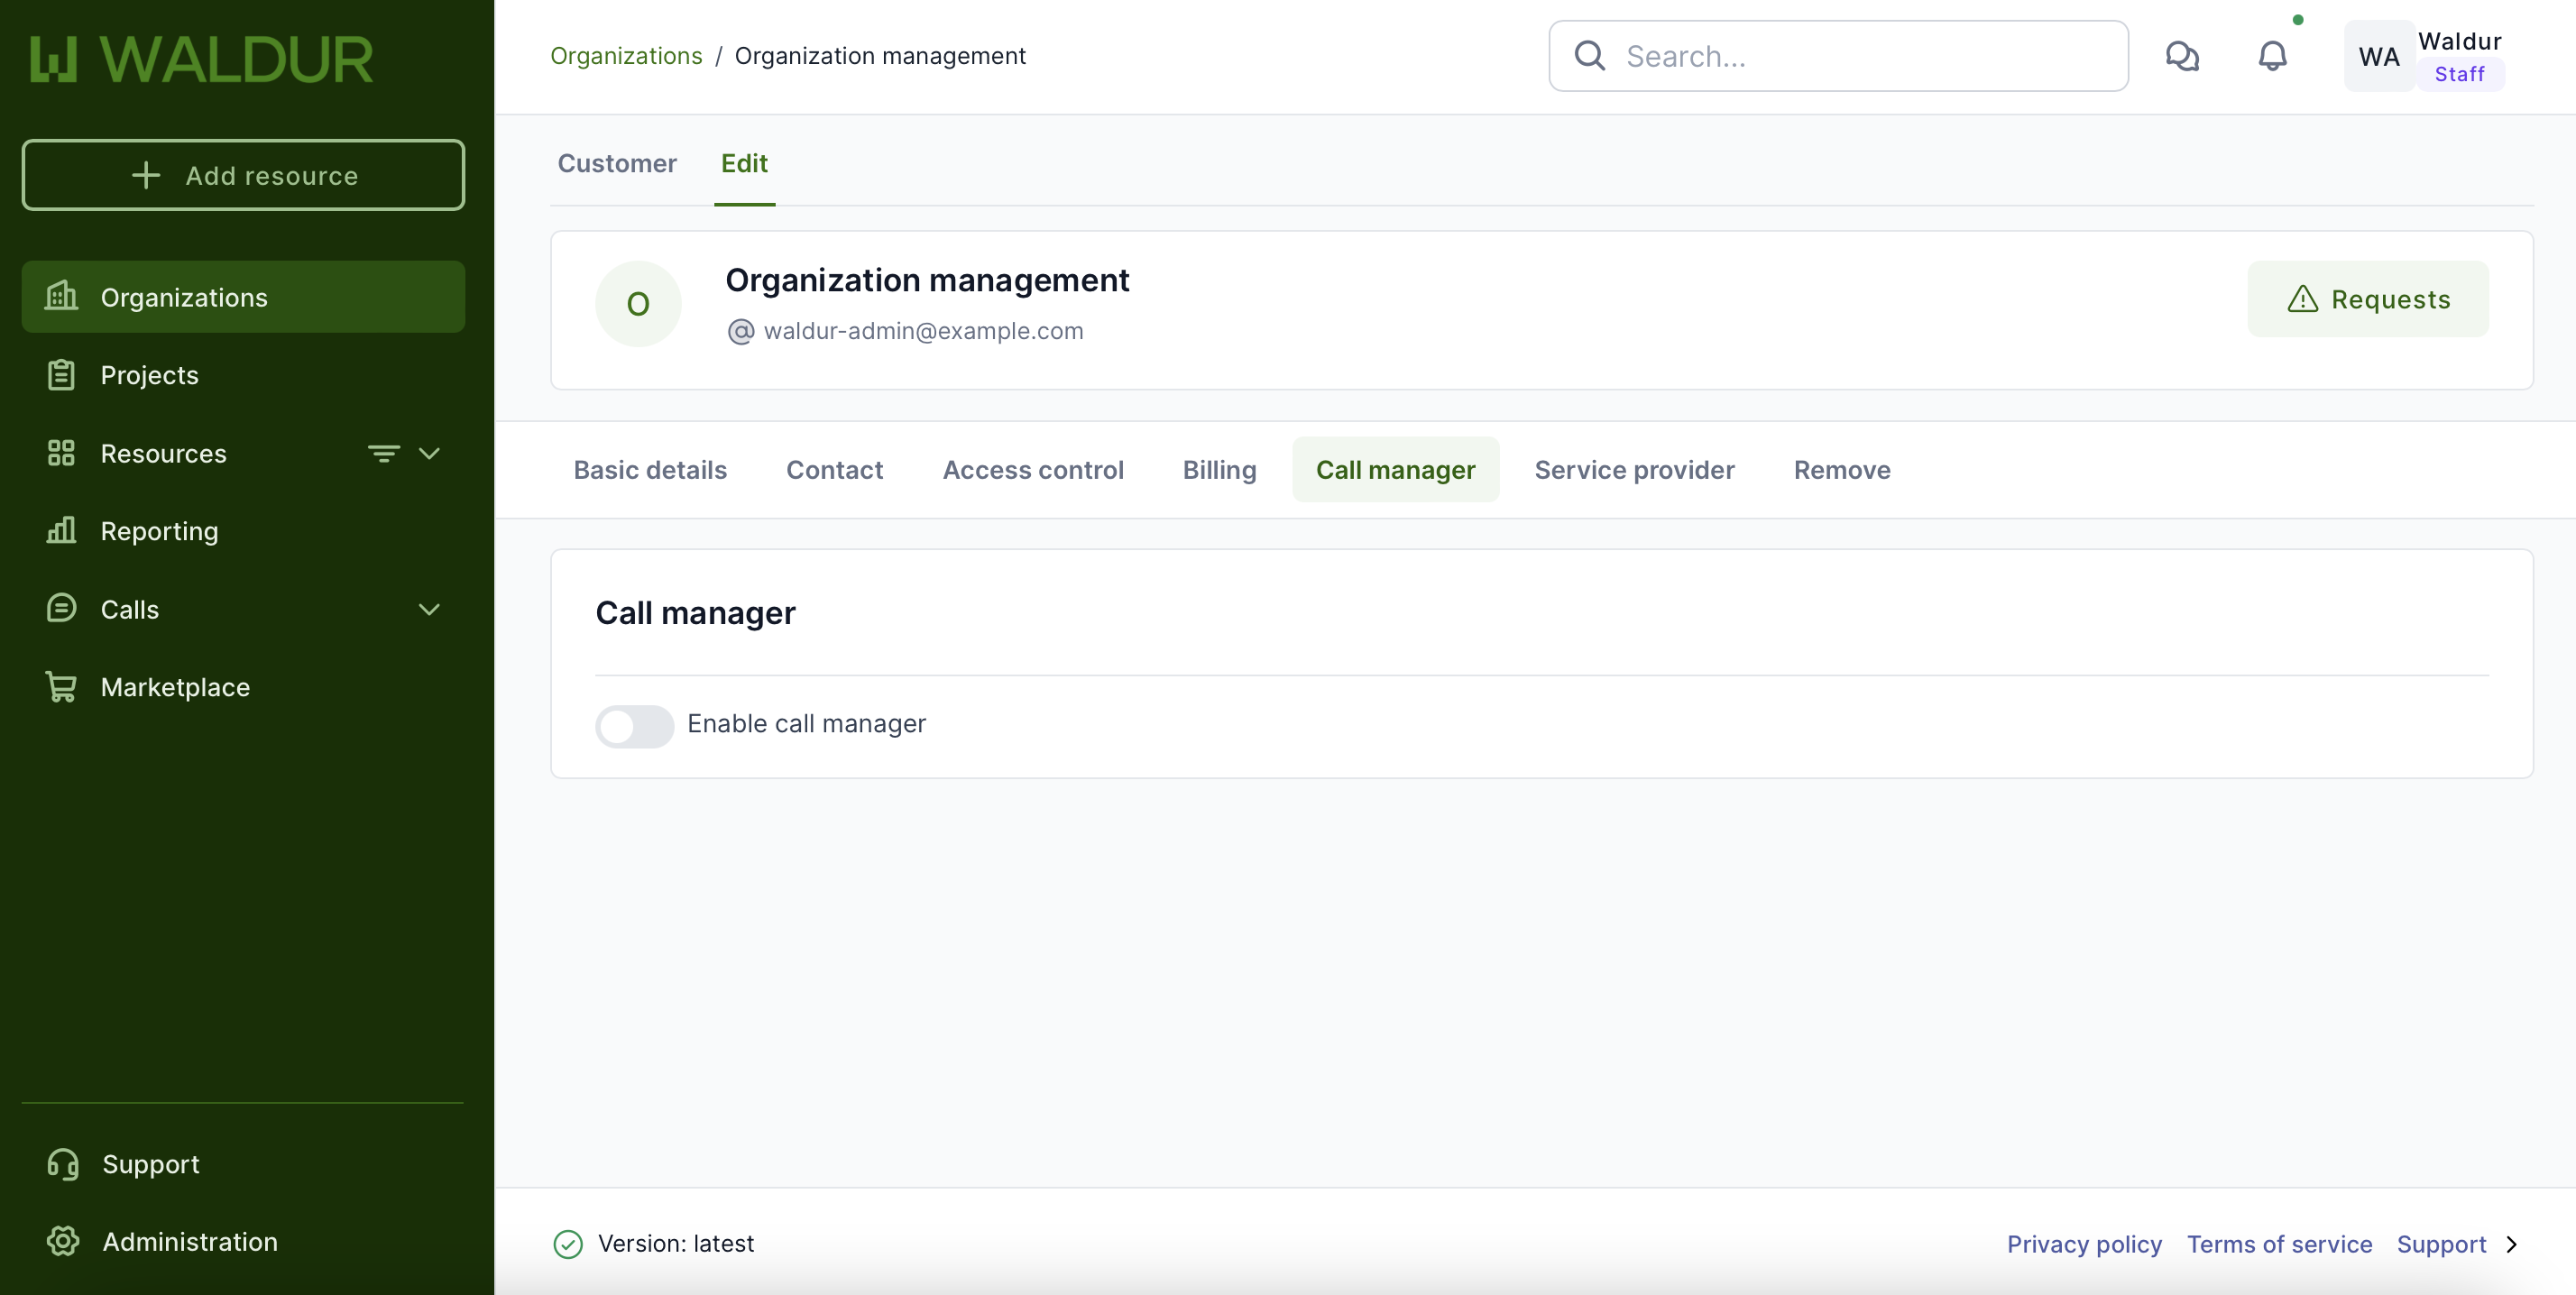Click the Reporting chart icon

pos(61,531)
